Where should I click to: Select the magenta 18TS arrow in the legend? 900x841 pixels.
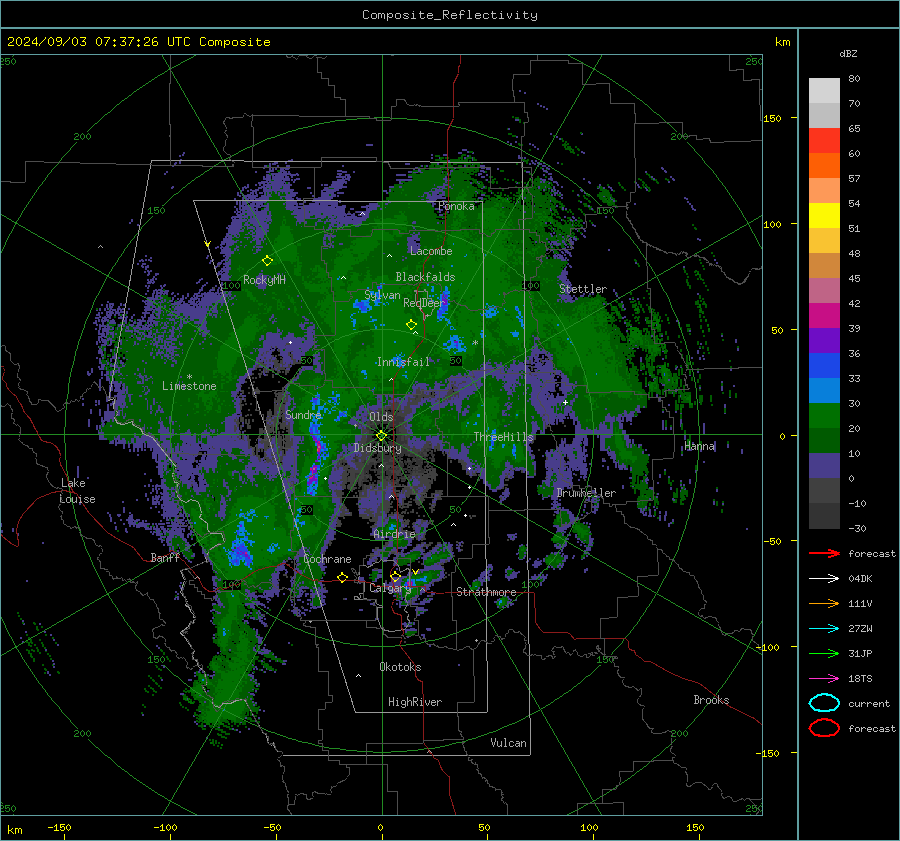tap(824, 679)
